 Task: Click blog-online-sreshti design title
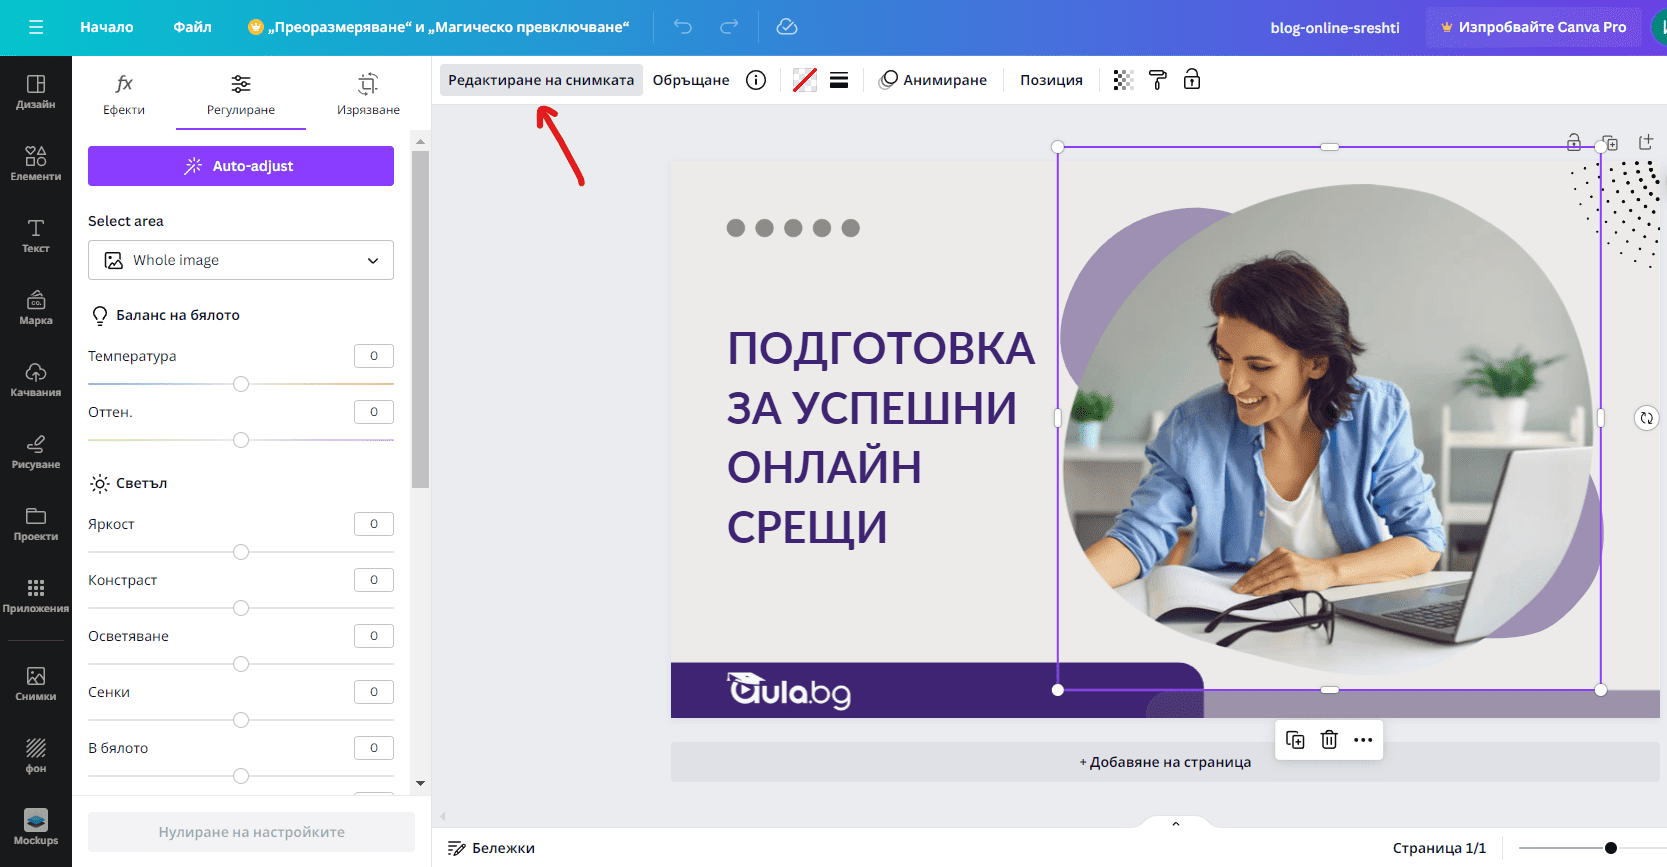tap(1335, 27)
